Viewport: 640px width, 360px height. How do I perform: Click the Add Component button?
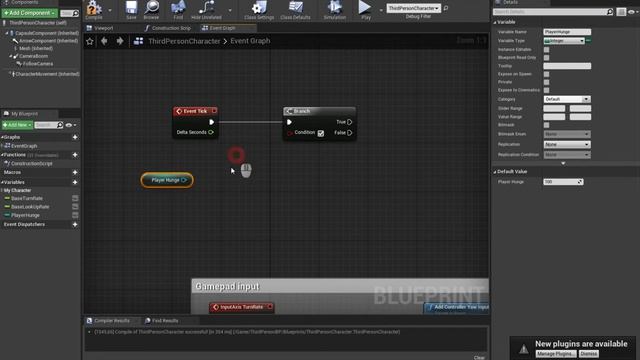(29, 13)
